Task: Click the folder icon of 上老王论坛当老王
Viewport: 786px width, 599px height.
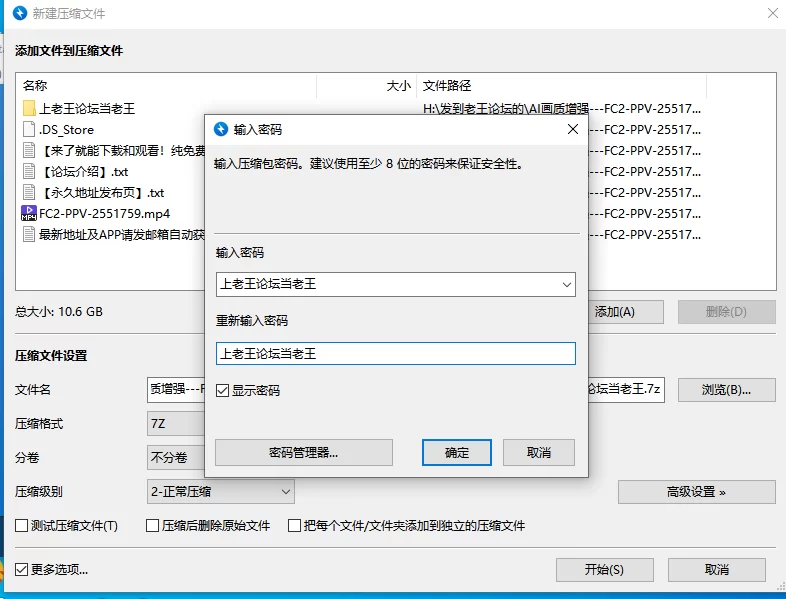Action: tap(29, 108)
